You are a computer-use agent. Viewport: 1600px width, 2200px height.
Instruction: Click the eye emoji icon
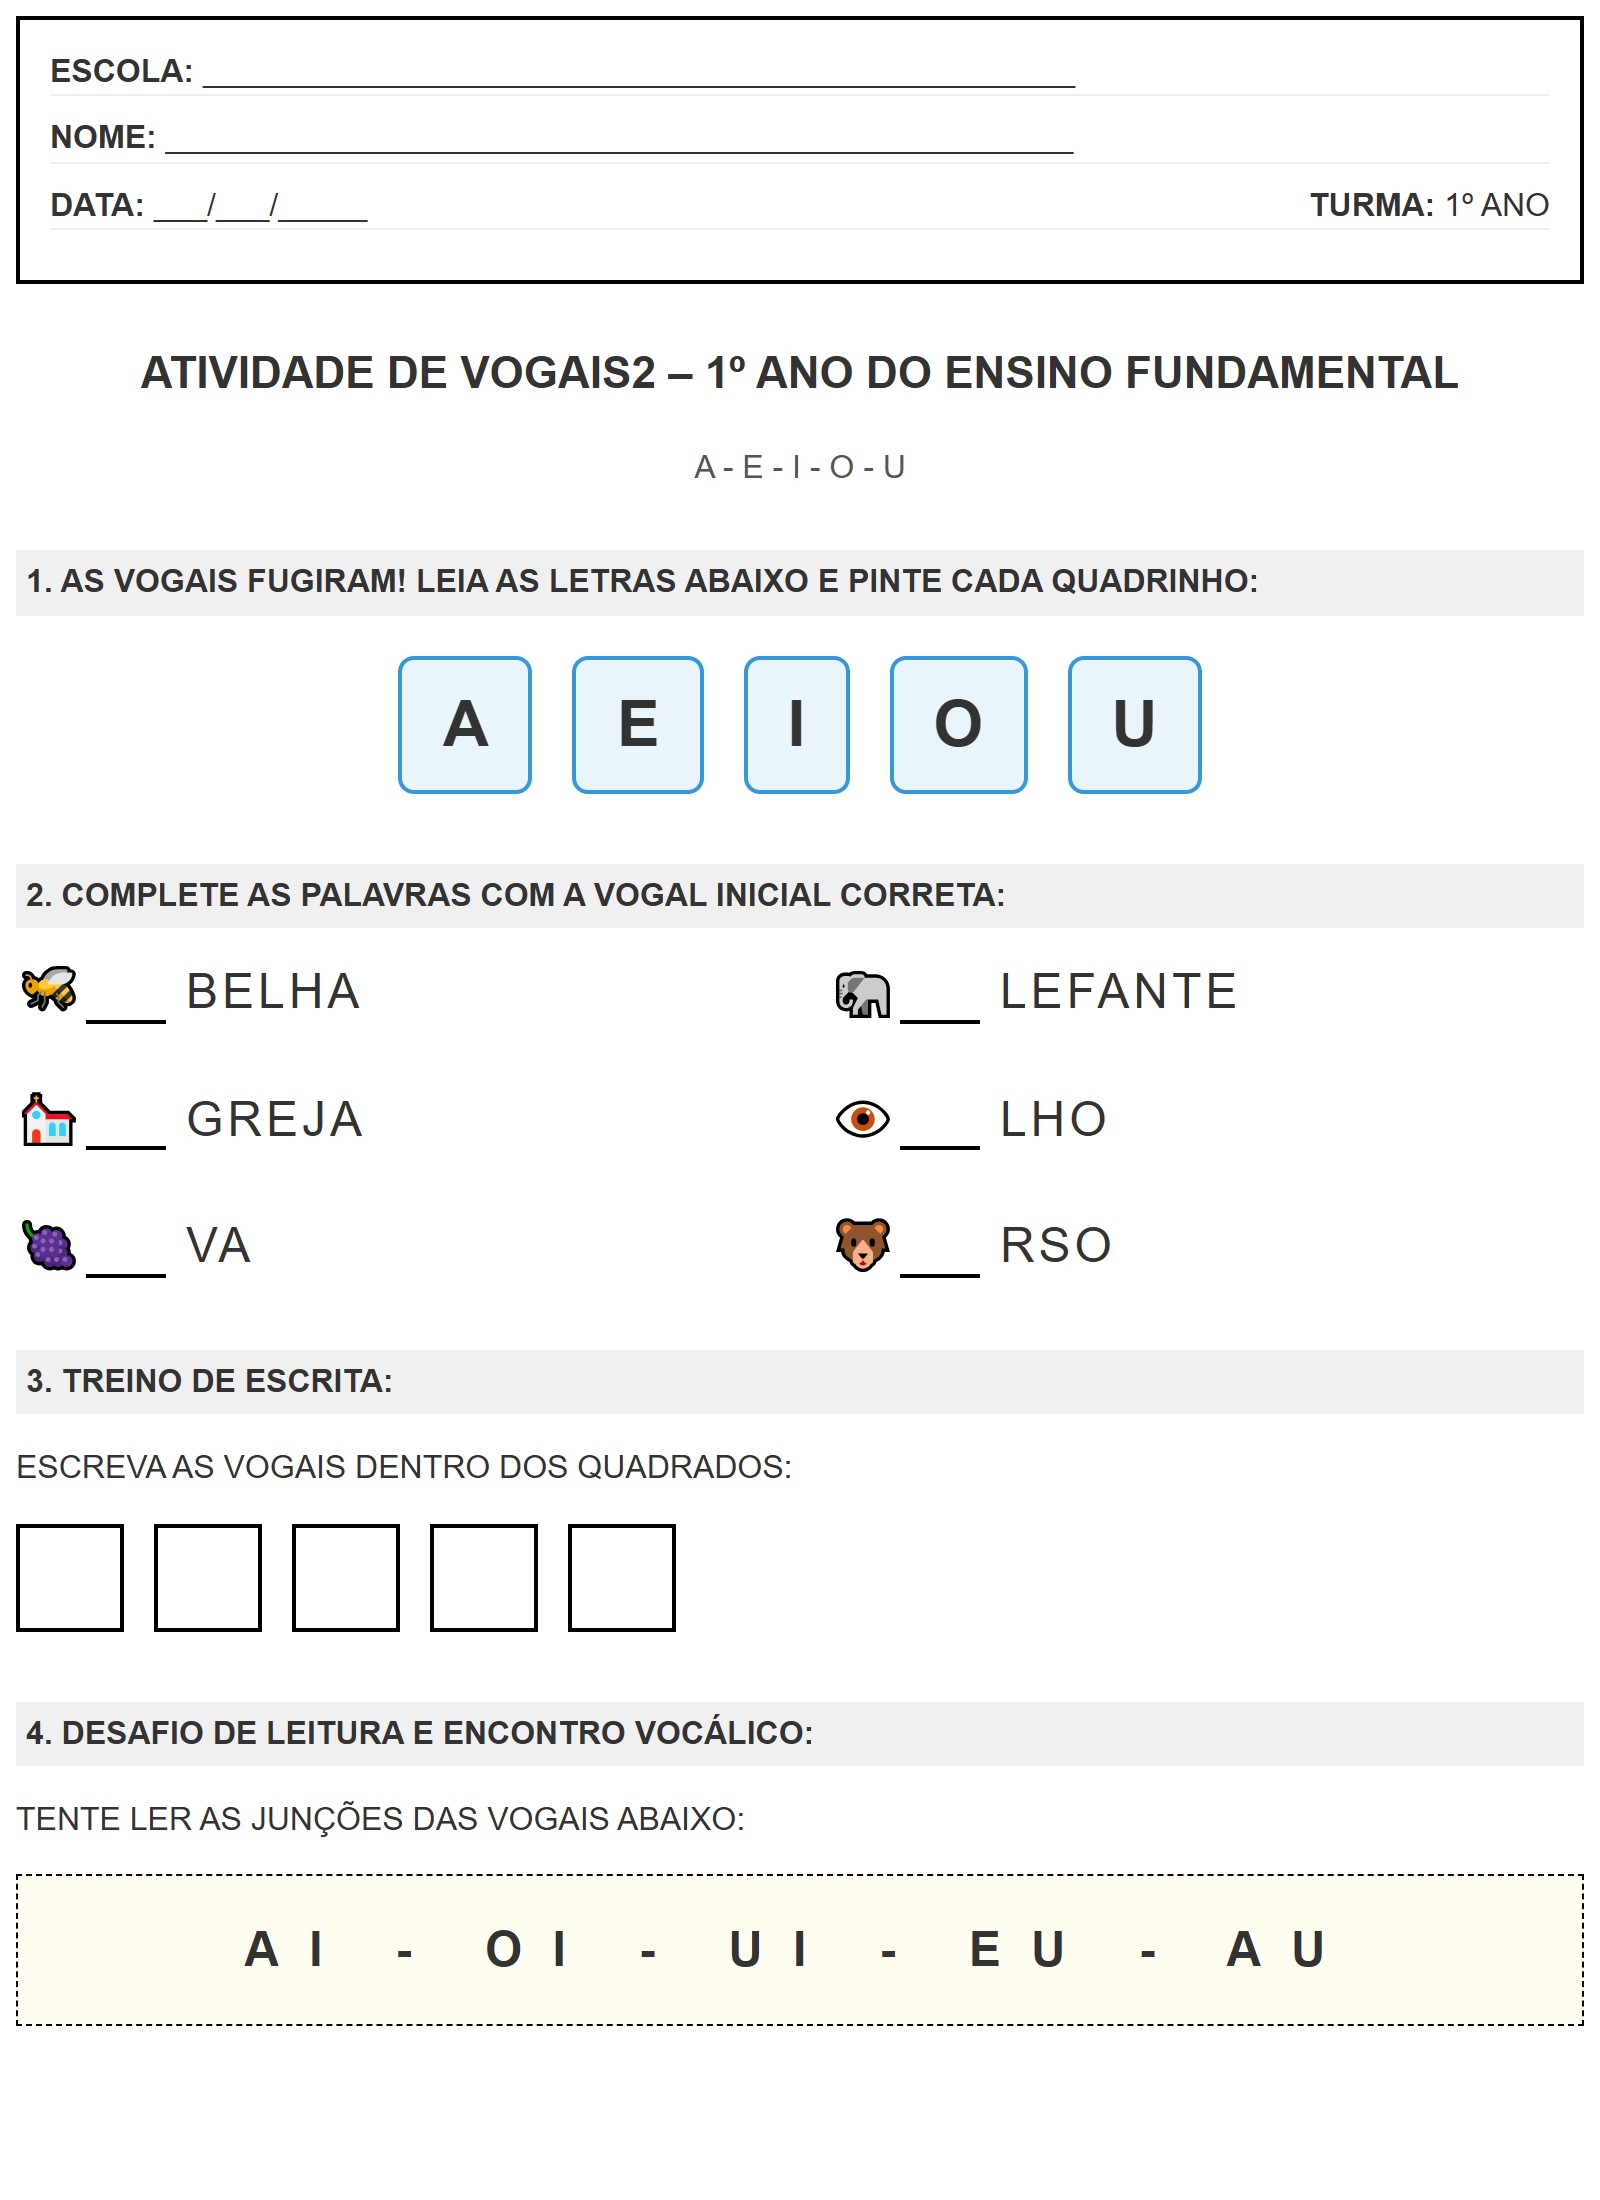pyautogui.click(x=862, y=1119)
